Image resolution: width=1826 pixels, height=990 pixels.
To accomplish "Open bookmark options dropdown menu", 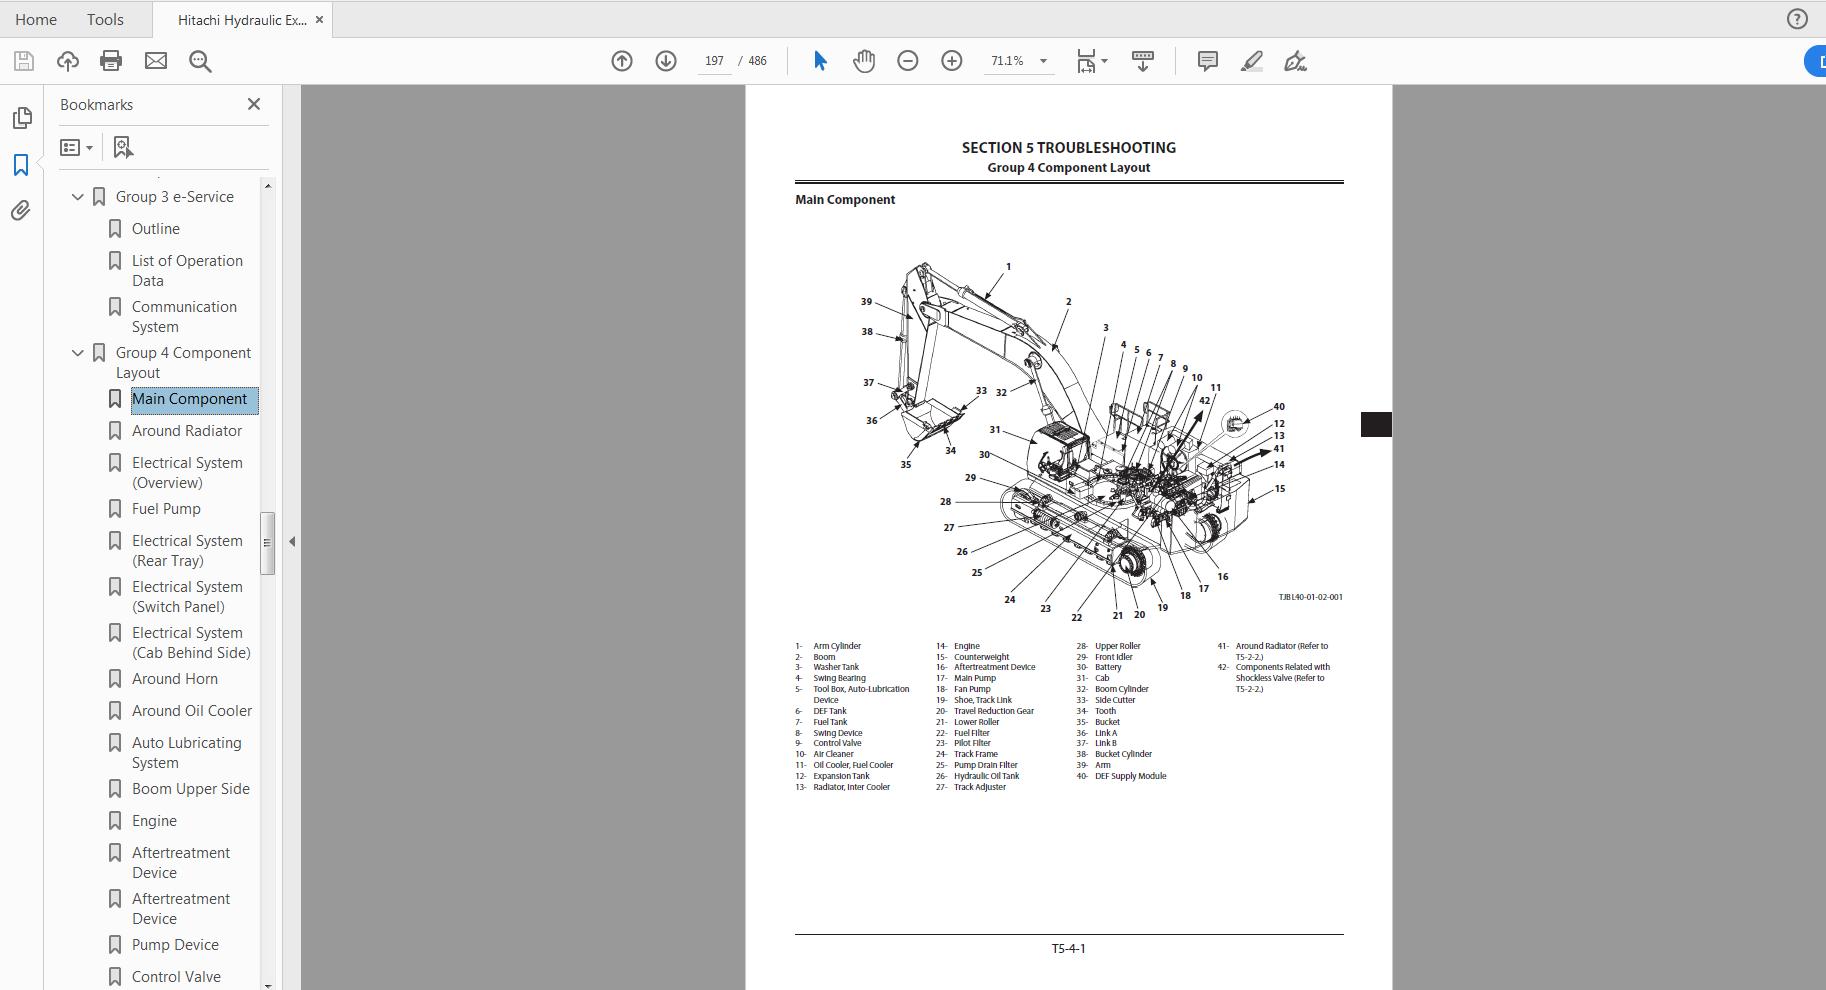I will (76, 147).
